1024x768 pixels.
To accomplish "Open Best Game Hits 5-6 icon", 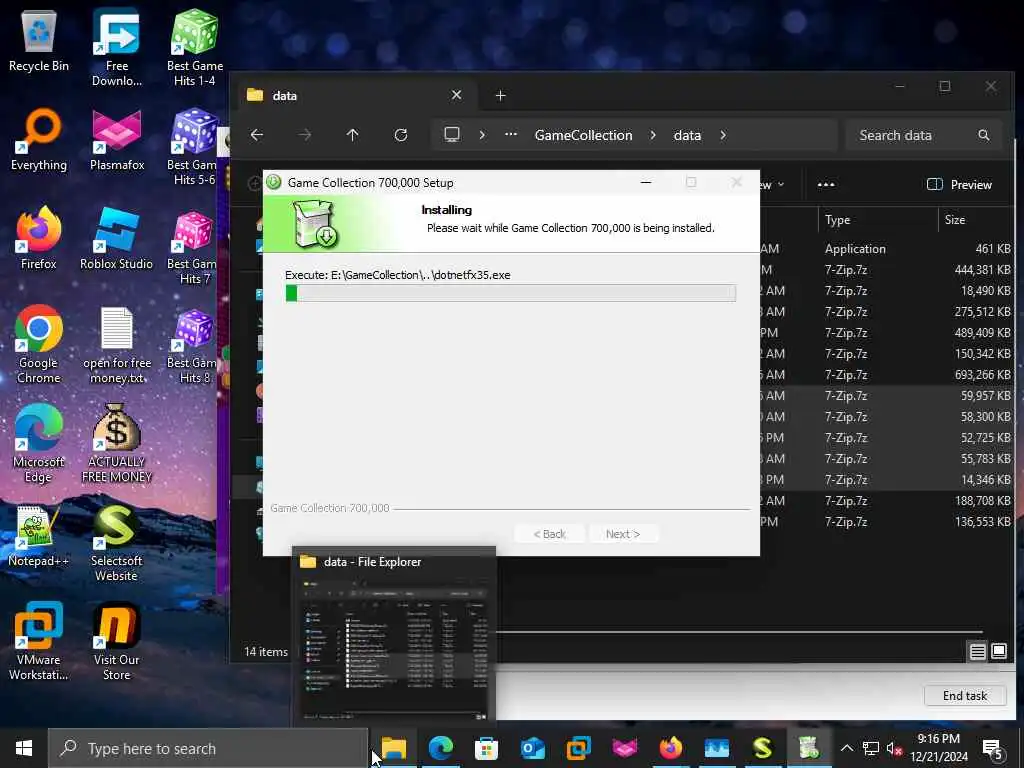I will pos(194,146).
